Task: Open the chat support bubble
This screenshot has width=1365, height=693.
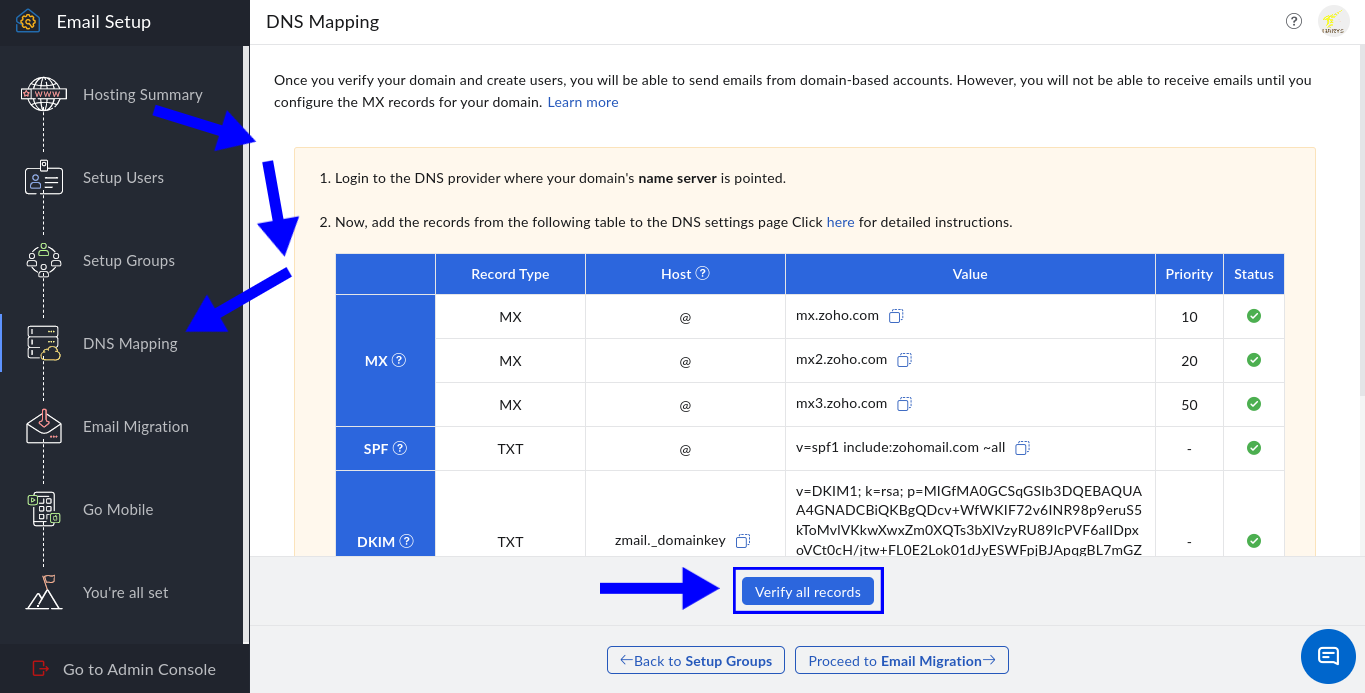Action: point(1328,656)
